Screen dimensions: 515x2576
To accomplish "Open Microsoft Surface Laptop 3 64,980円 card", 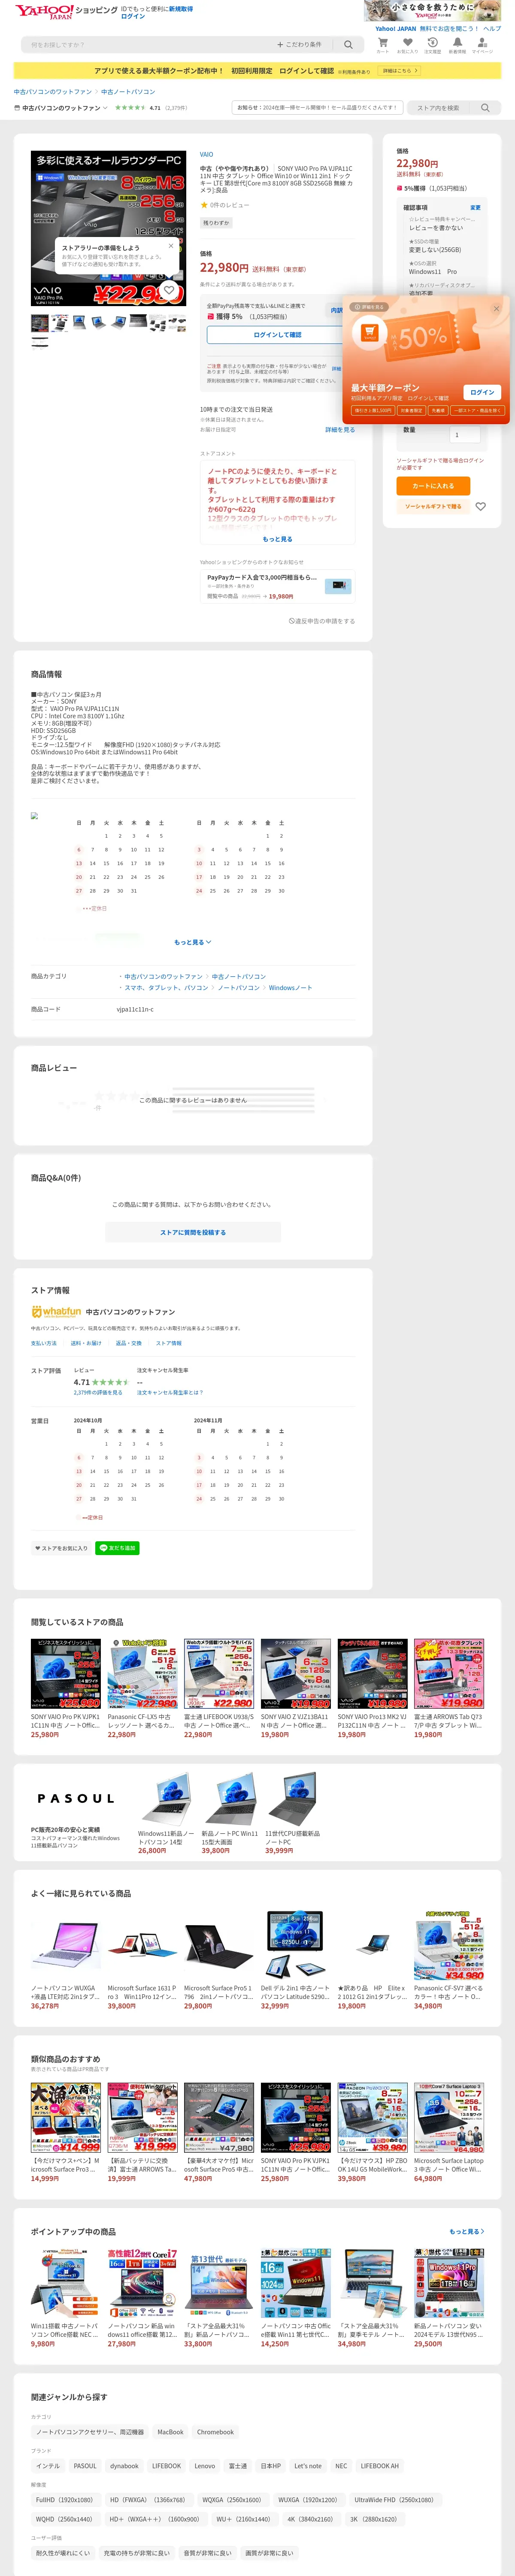I will 449,2132.
